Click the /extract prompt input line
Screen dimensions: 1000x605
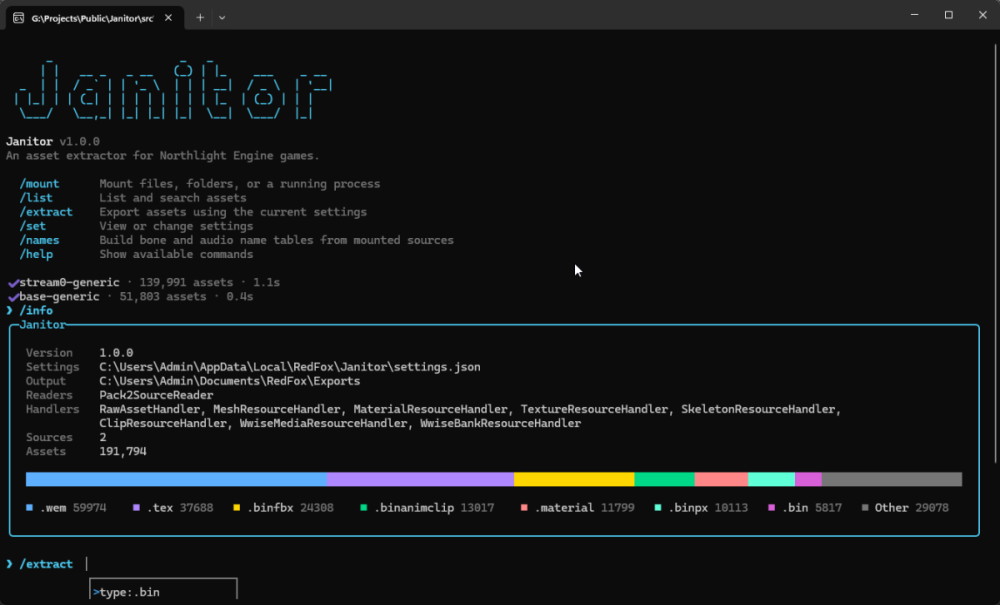pyautogui.click(x=47, y=564)
